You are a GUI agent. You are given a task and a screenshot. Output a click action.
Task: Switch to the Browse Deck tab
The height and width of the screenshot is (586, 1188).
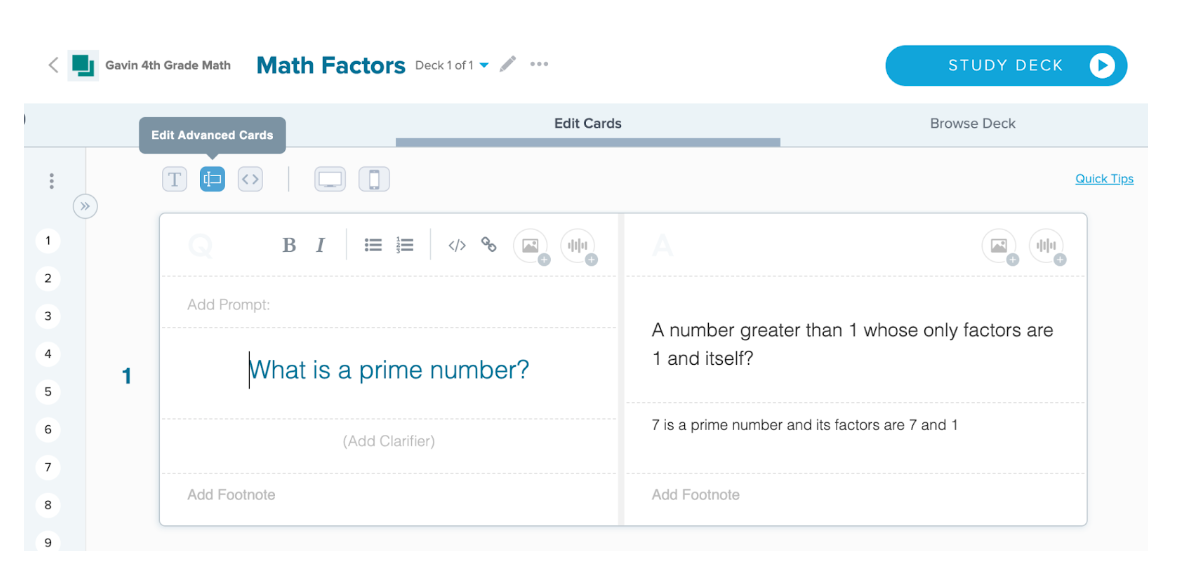tap(972, 124)
